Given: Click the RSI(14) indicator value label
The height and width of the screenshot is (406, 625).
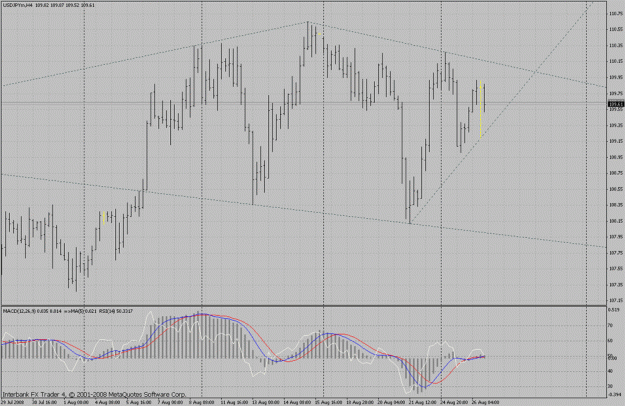Looking at the screenshot, I should [x=116, y=311].
